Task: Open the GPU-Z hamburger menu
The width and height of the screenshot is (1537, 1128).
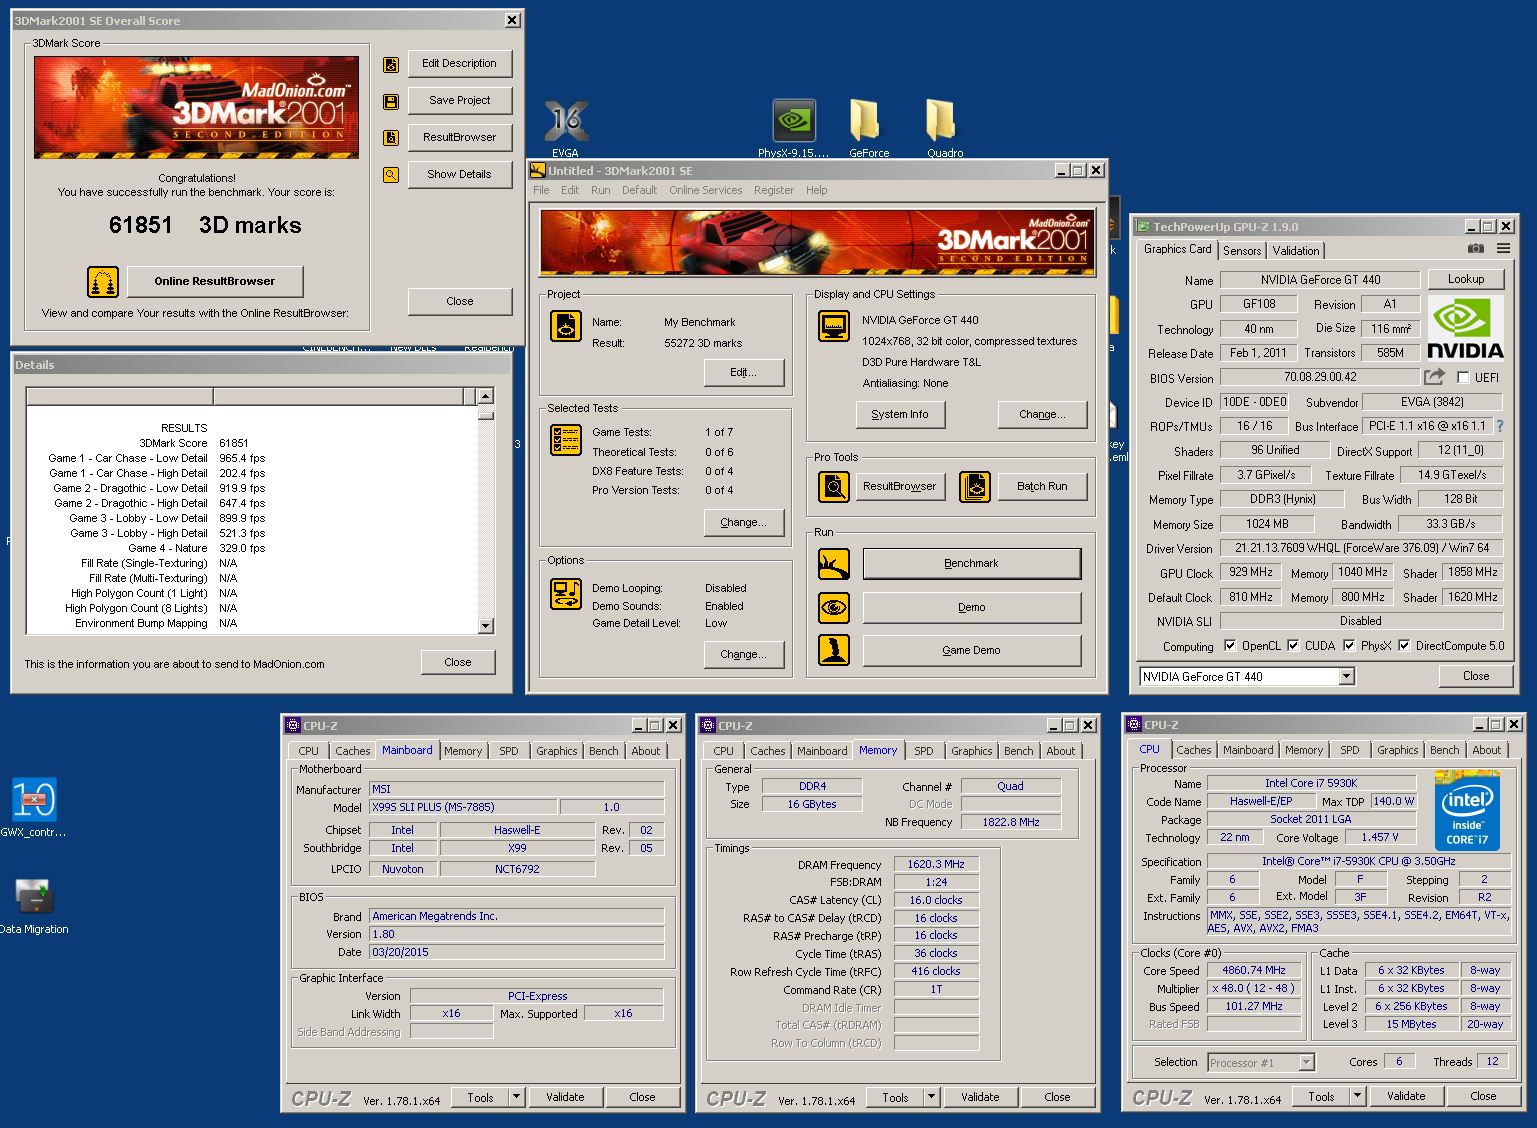Action: [1503, 249]
